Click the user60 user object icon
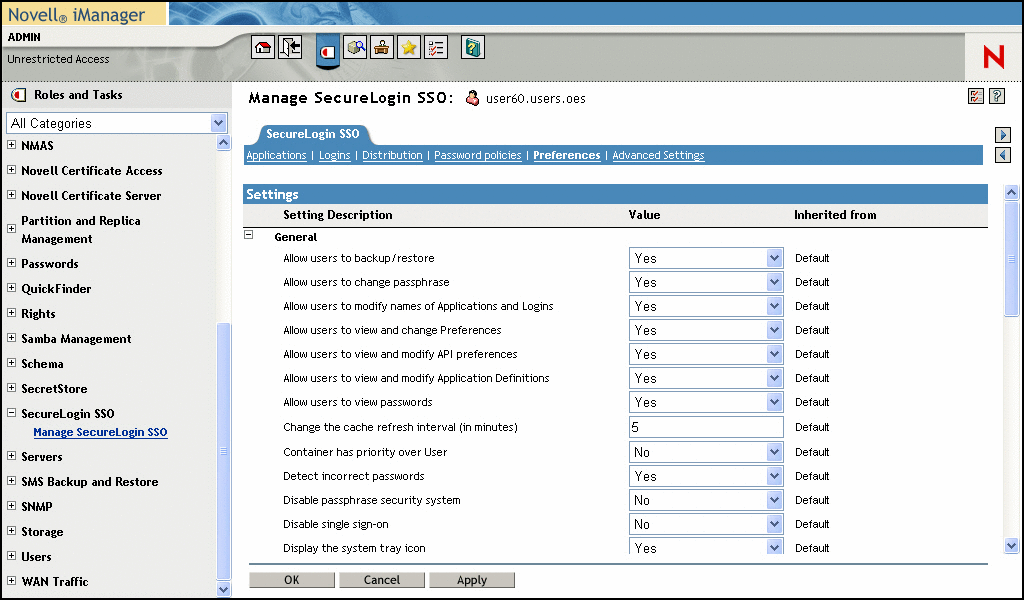This screenshot has width=1024, height=600. (472, 99)
